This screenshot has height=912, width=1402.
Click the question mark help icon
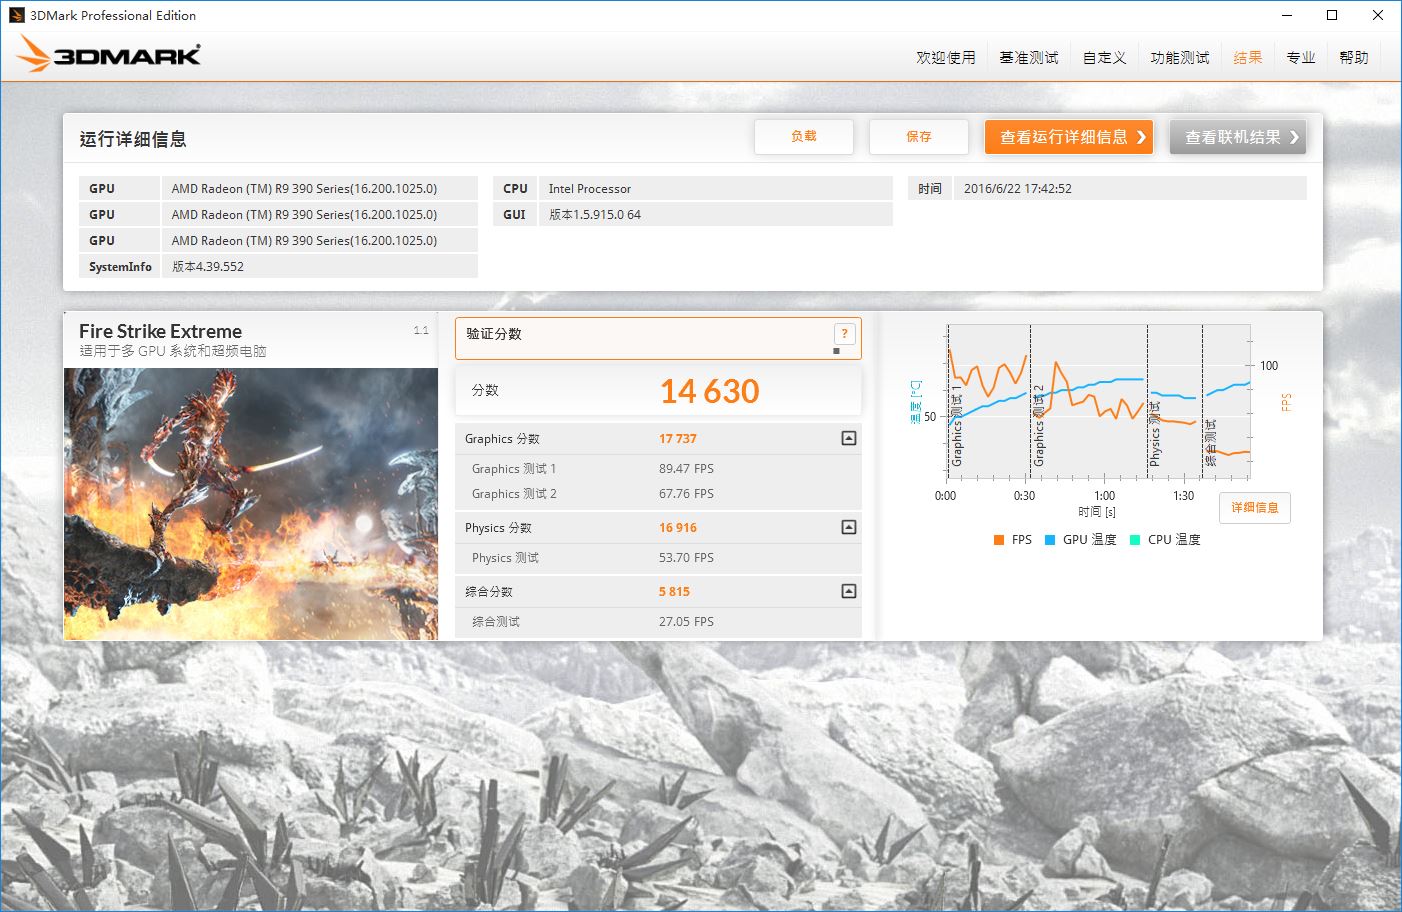(845, 334)
